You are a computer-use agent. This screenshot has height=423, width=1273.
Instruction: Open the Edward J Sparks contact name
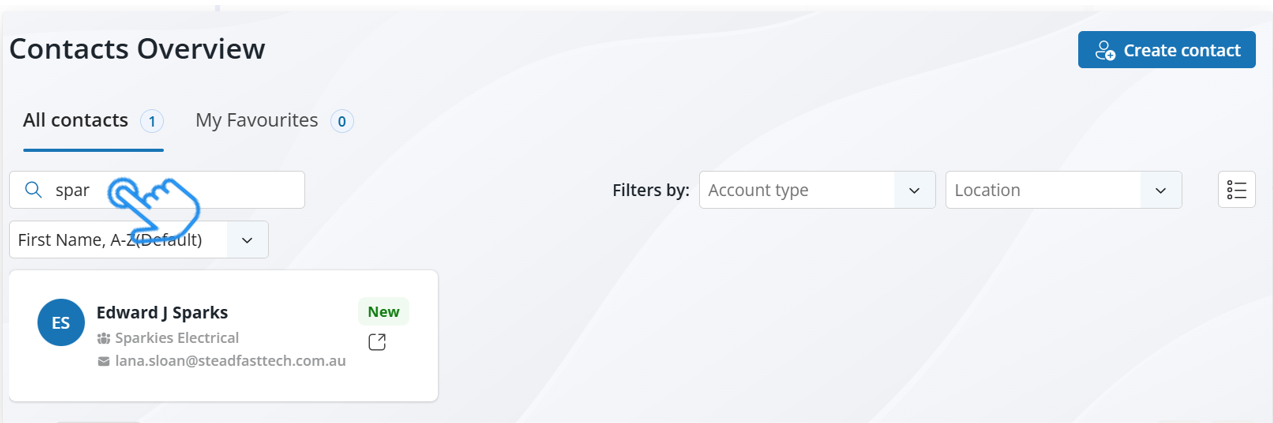[162, 312]
